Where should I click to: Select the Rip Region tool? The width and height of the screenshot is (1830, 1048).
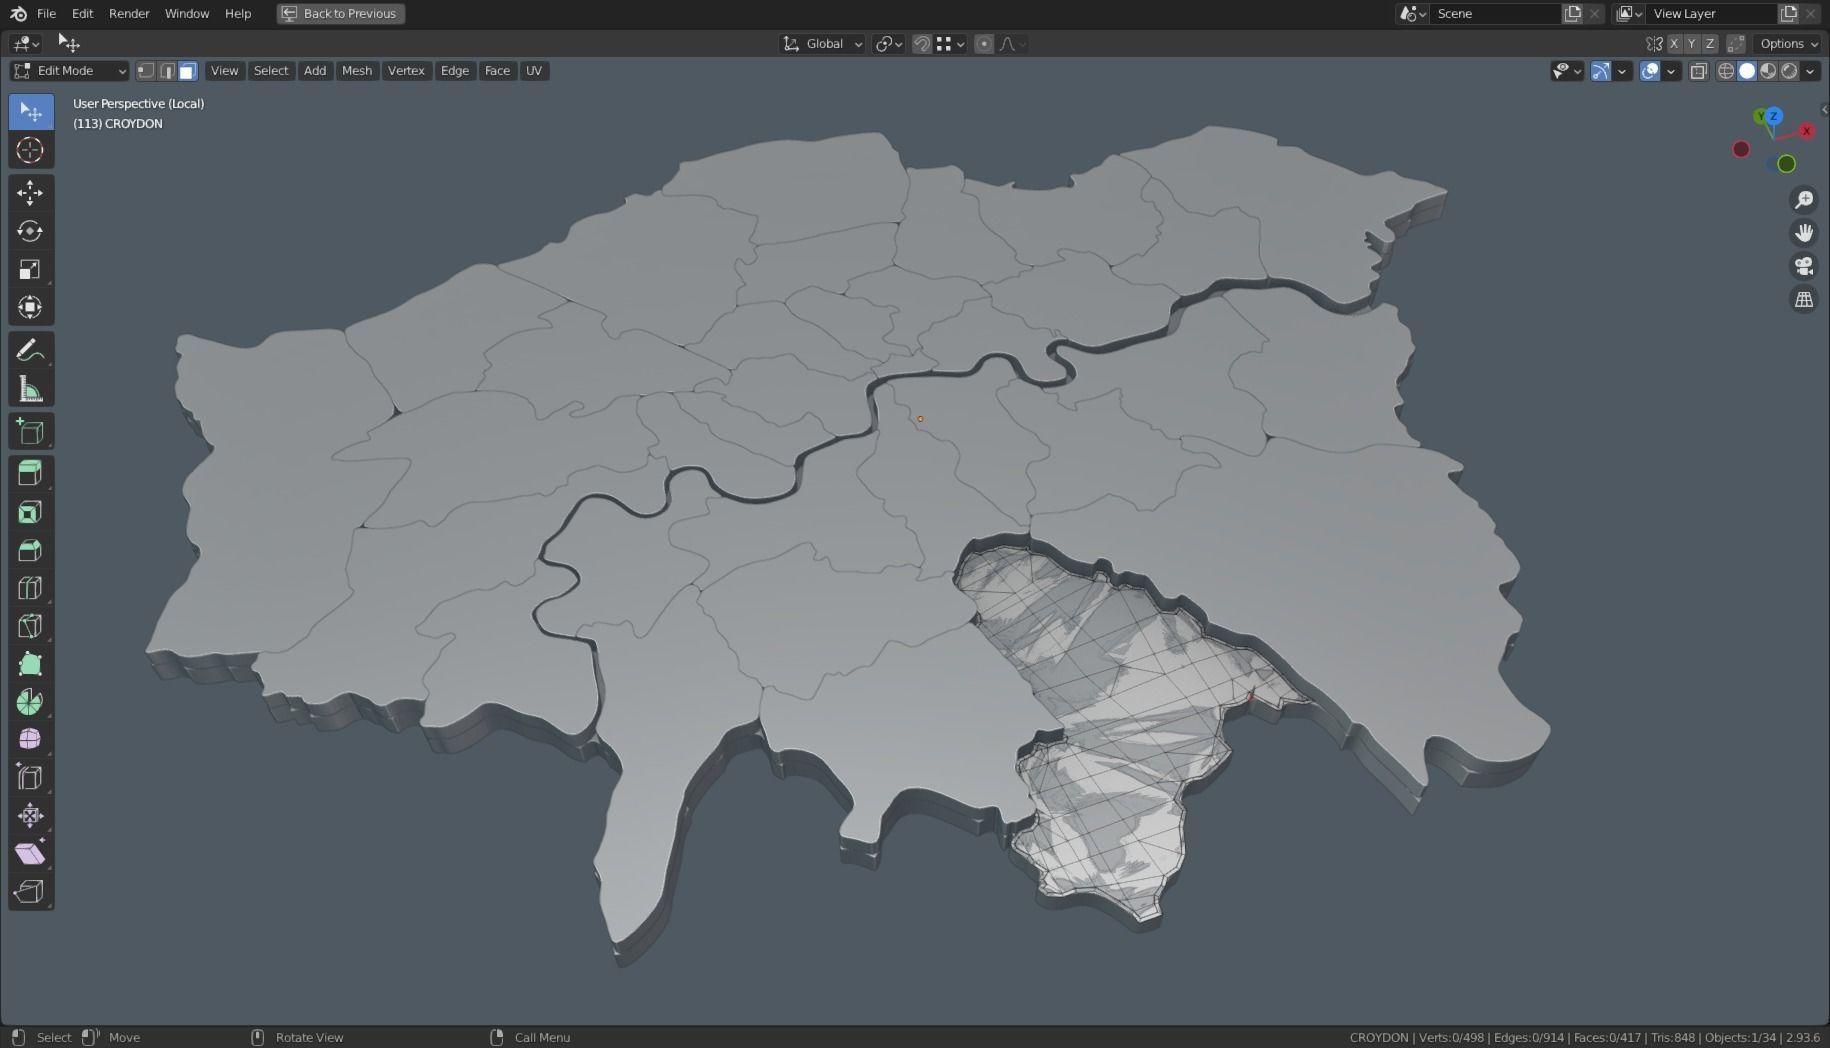point(31,891)
